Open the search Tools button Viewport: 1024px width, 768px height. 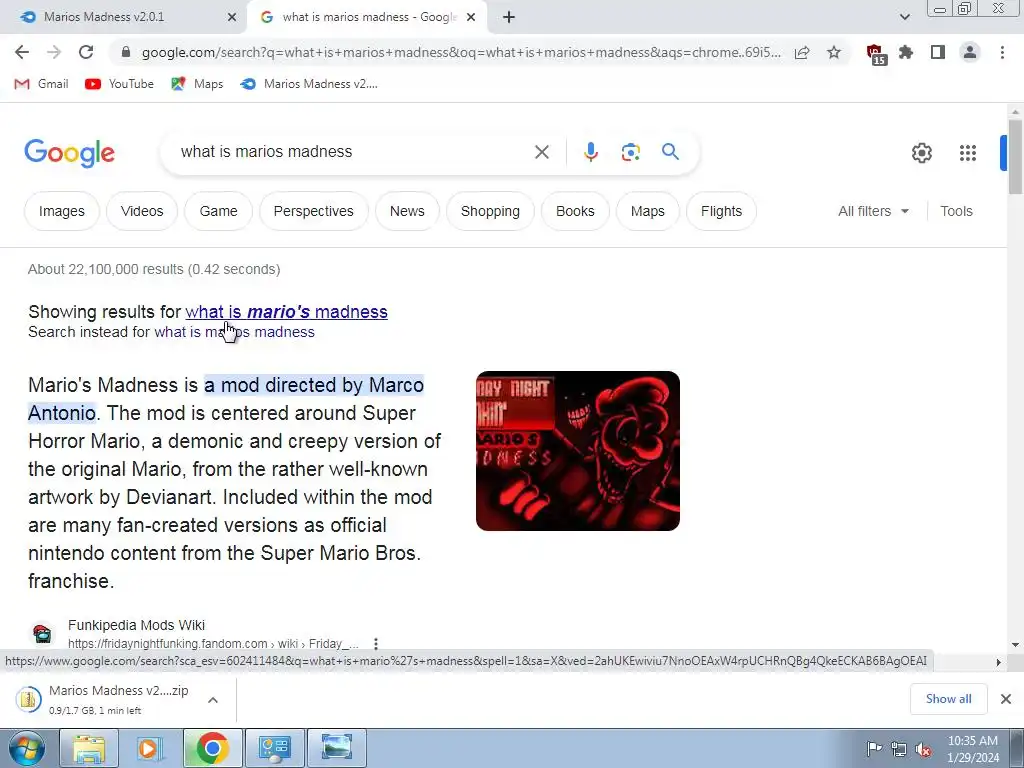[956, 211]
